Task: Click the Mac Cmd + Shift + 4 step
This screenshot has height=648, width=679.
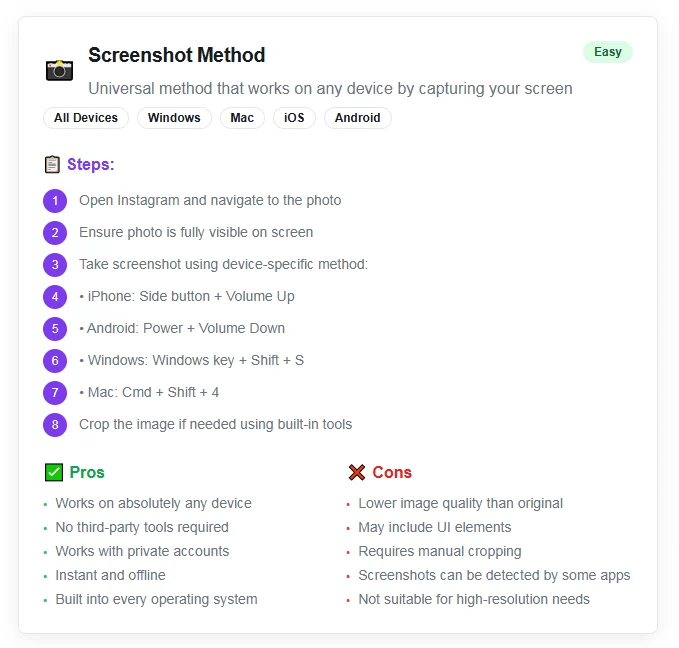Action: (x=149, y=392)
